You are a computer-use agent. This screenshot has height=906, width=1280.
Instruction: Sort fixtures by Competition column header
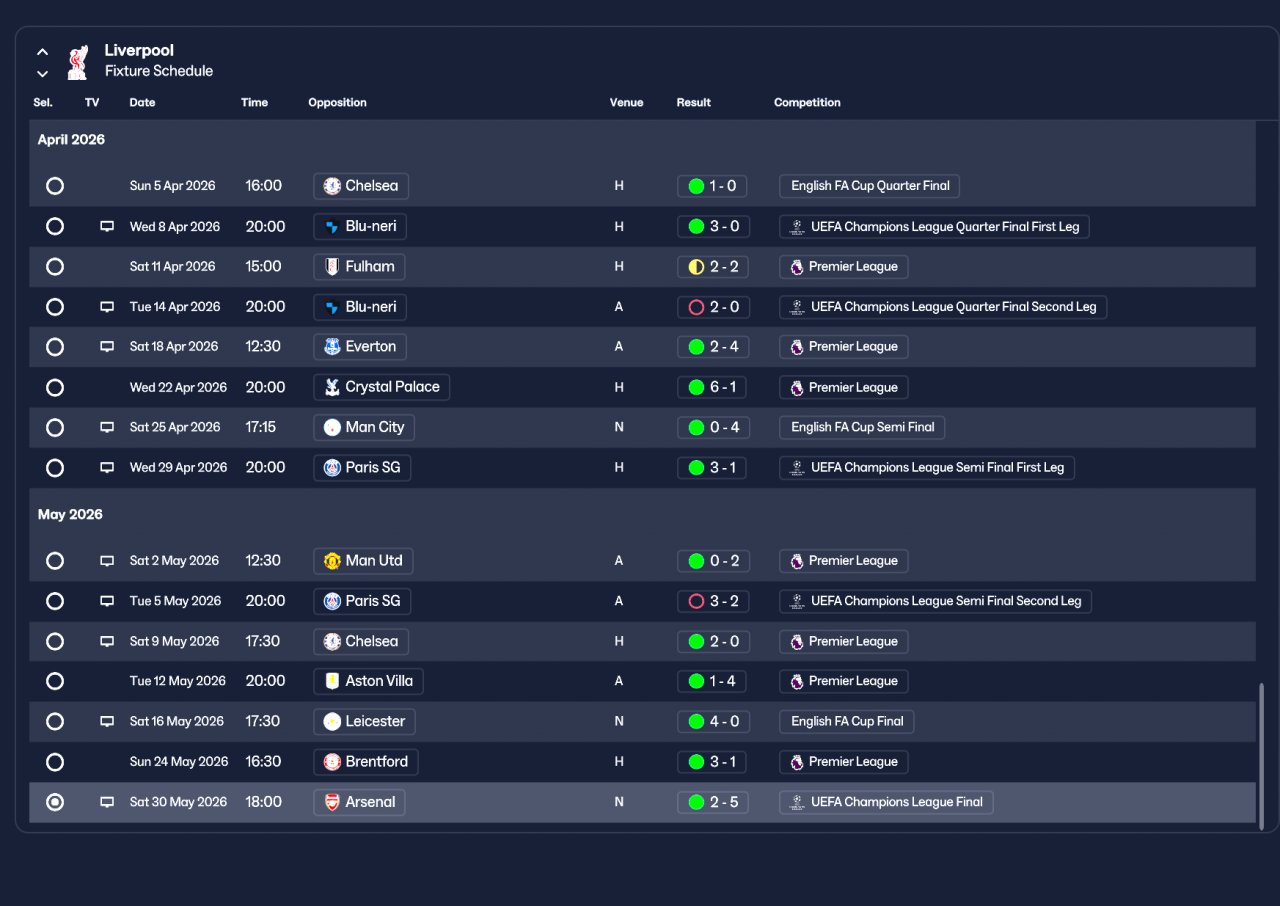807,103
